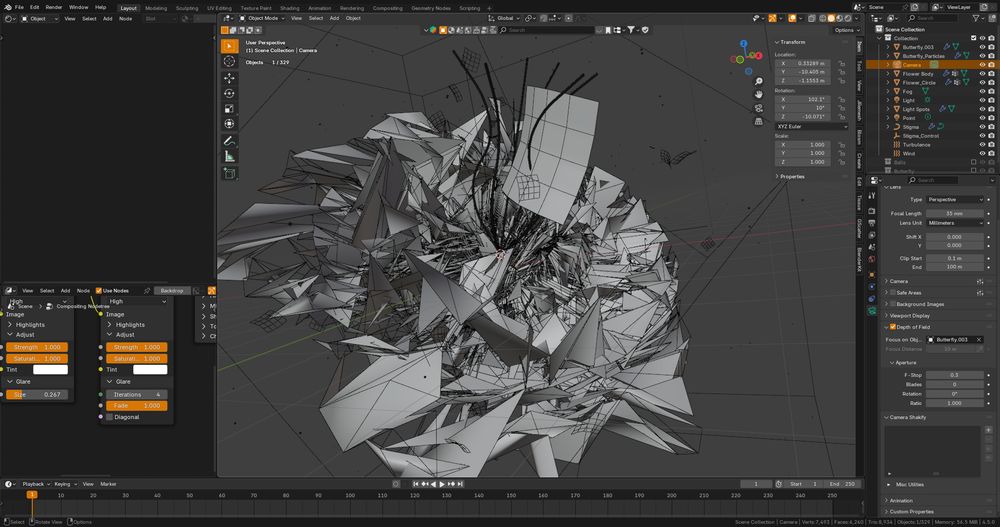Select the Measure tool
The image size is (1000, 527).
pos(230,156)
